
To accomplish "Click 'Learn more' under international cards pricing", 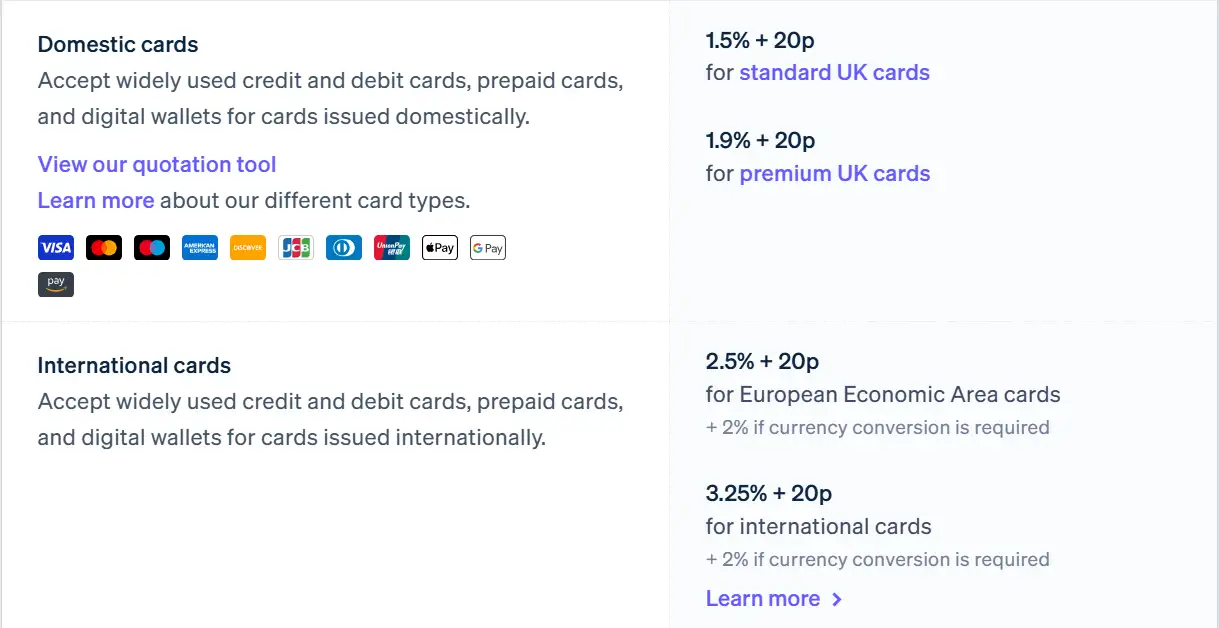I will (763, 599).
